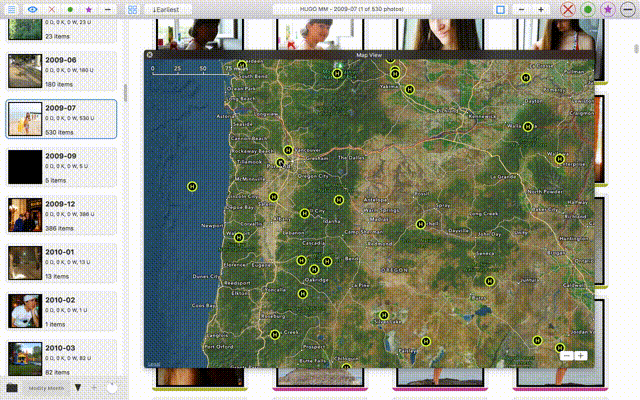Screen dimensions: 640x400
Task: Zoom out the map with minus button
Action: 566,356
